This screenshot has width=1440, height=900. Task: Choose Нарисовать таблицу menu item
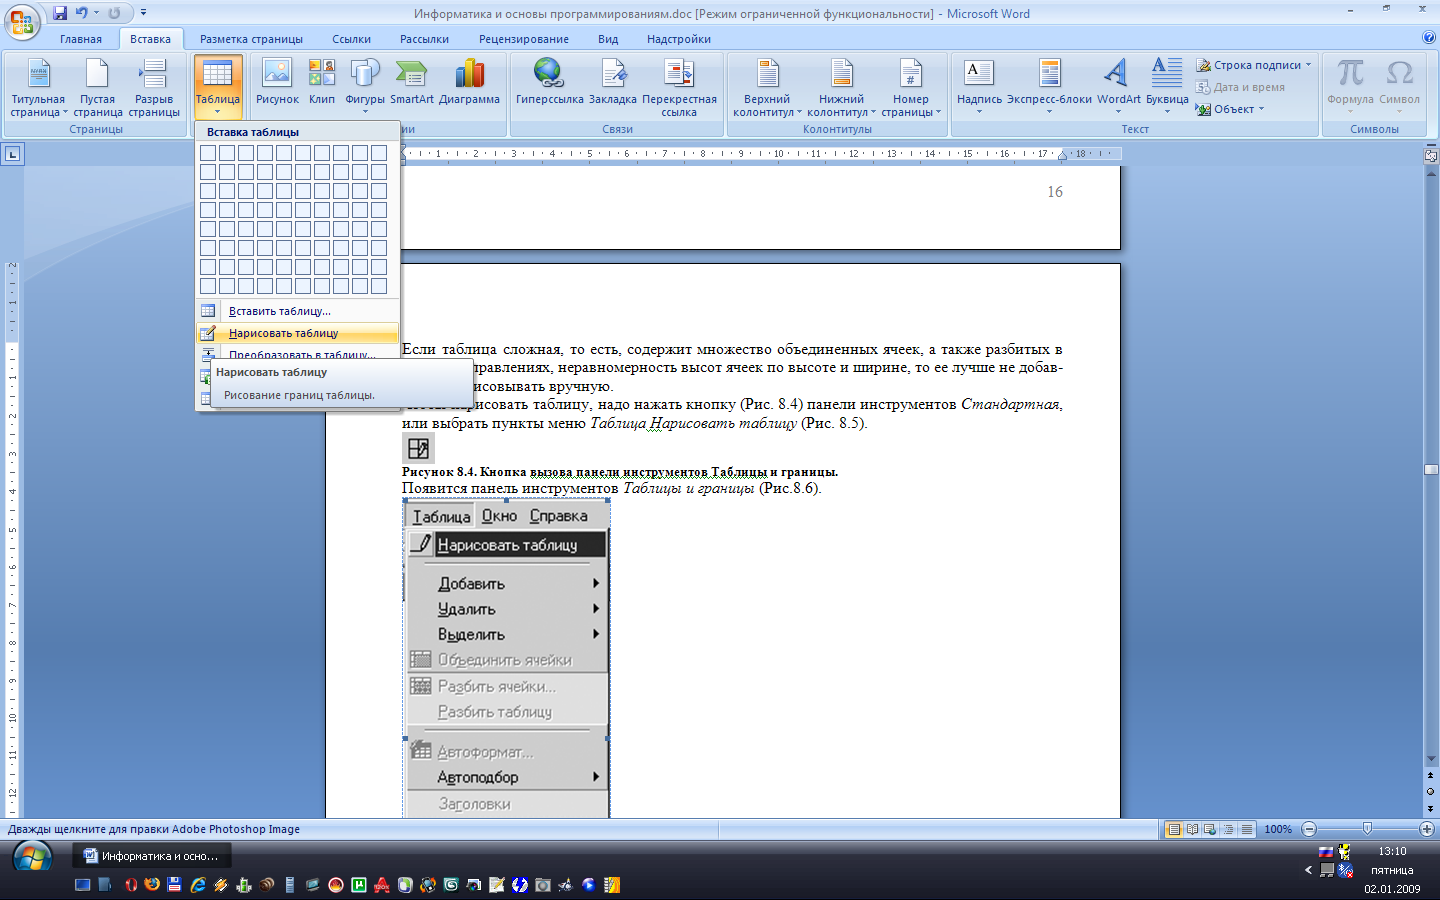[x=298, y=333]
